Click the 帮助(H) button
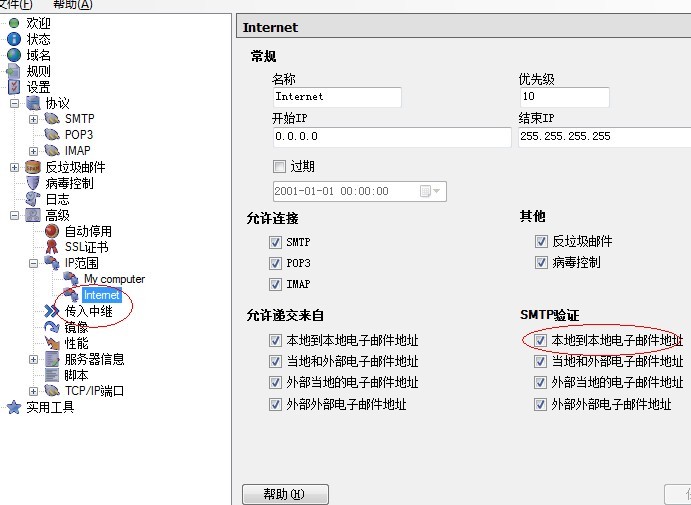 pyautogui.click(x=286, y=494)
